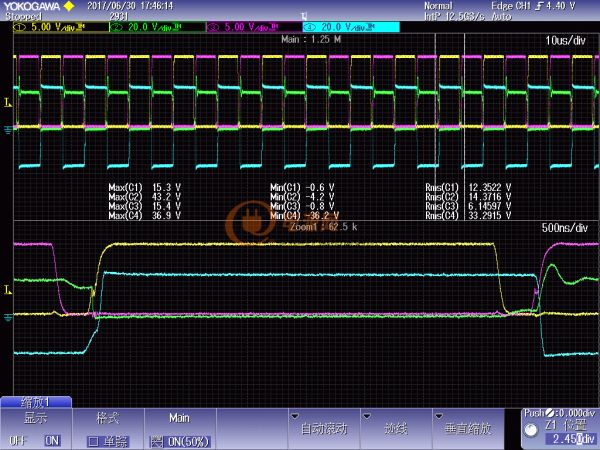Viewport: 600px width, 450px height.
Task: Click the 2017/06/30 17:46:14 timestamp
Action: click(130, 6)
